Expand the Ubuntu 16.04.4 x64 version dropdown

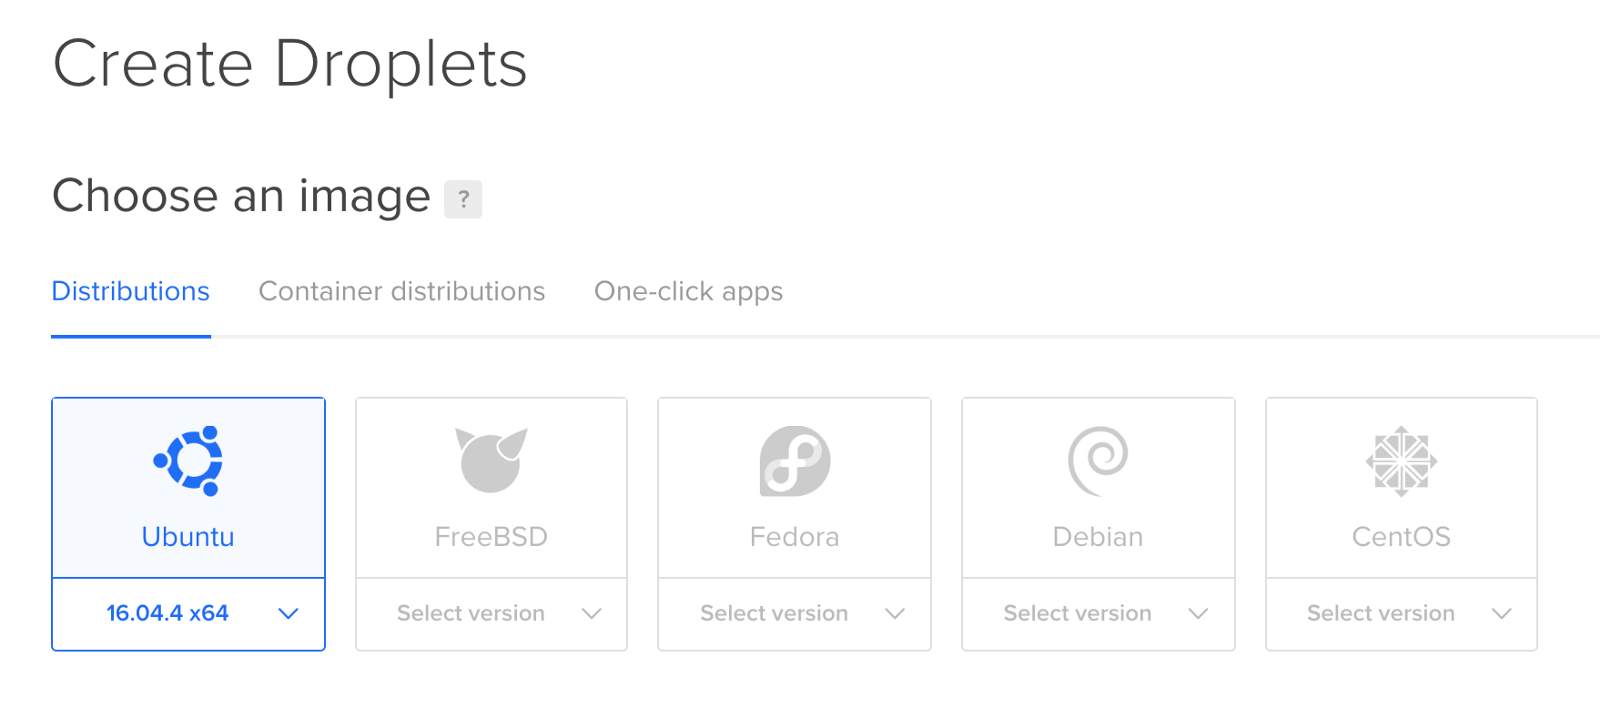[188, 614]
